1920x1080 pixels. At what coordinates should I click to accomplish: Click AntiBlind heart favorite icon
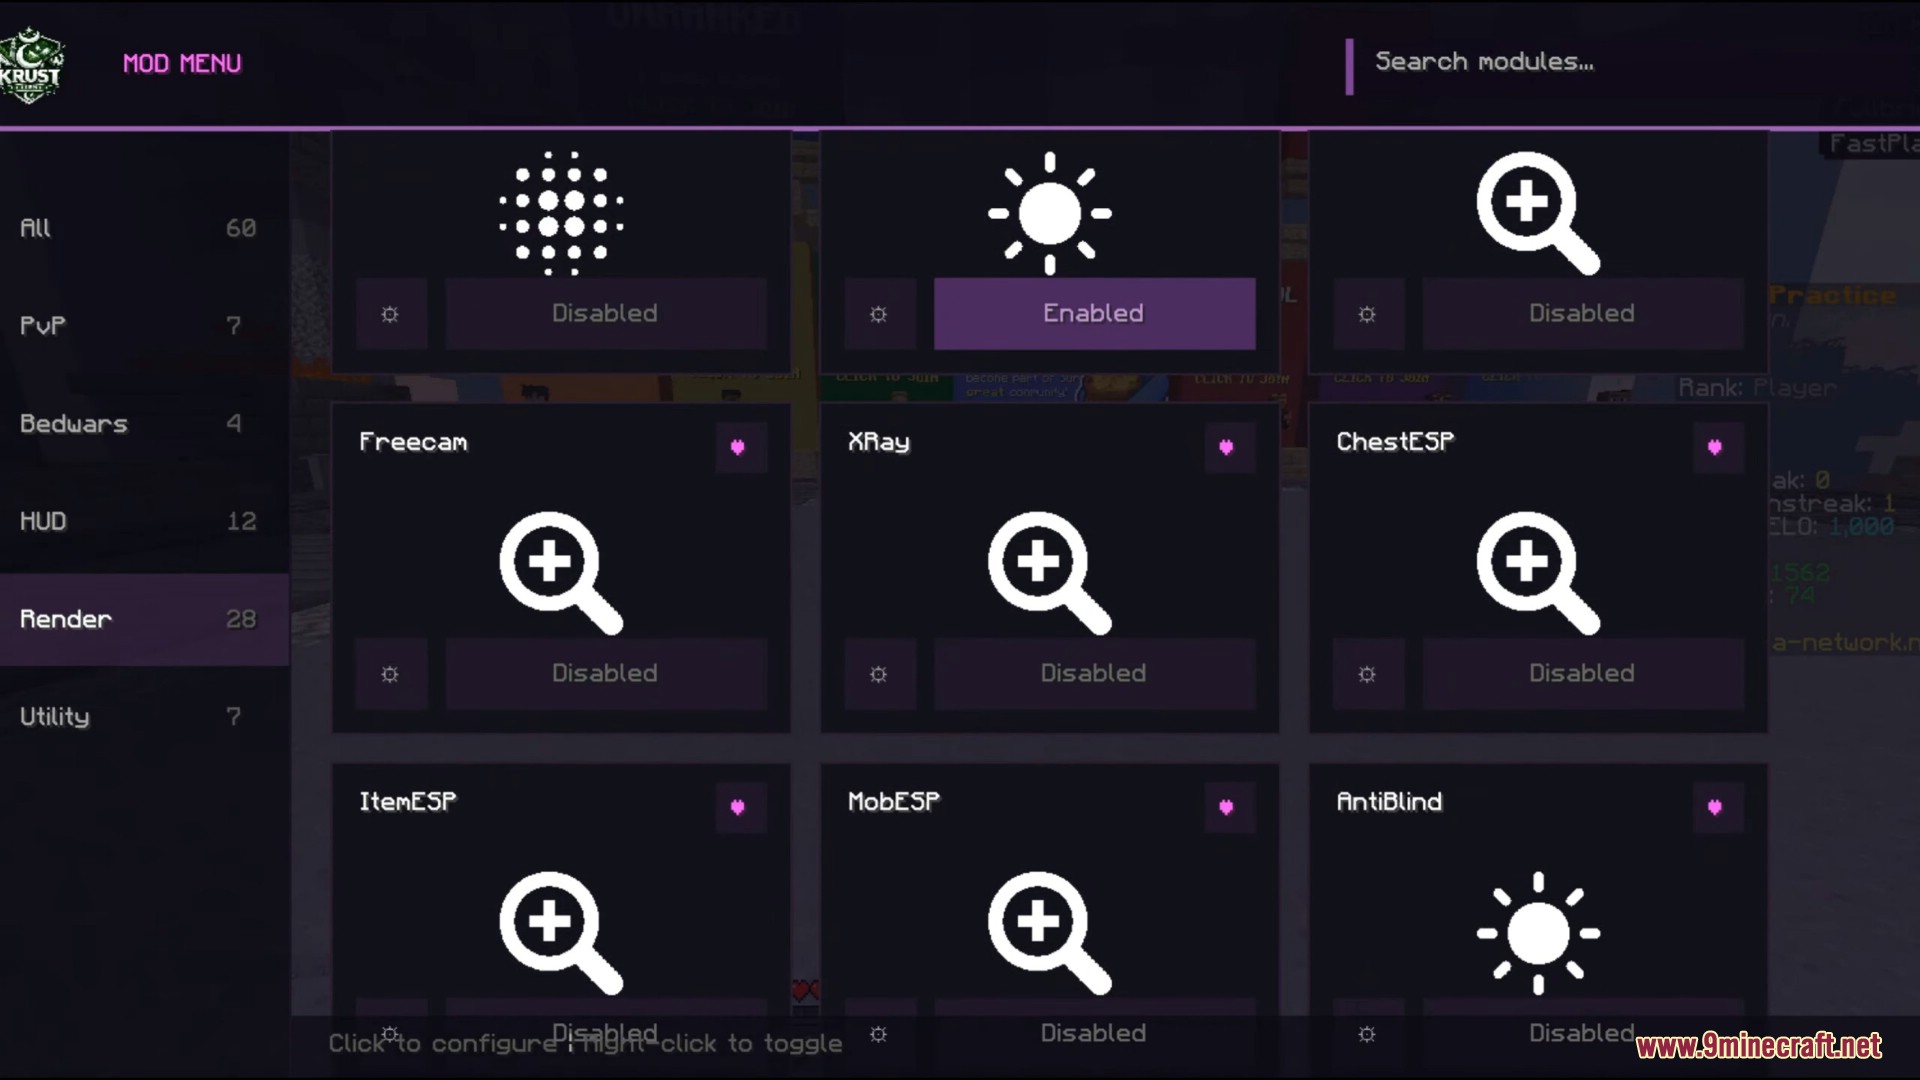1716,807
